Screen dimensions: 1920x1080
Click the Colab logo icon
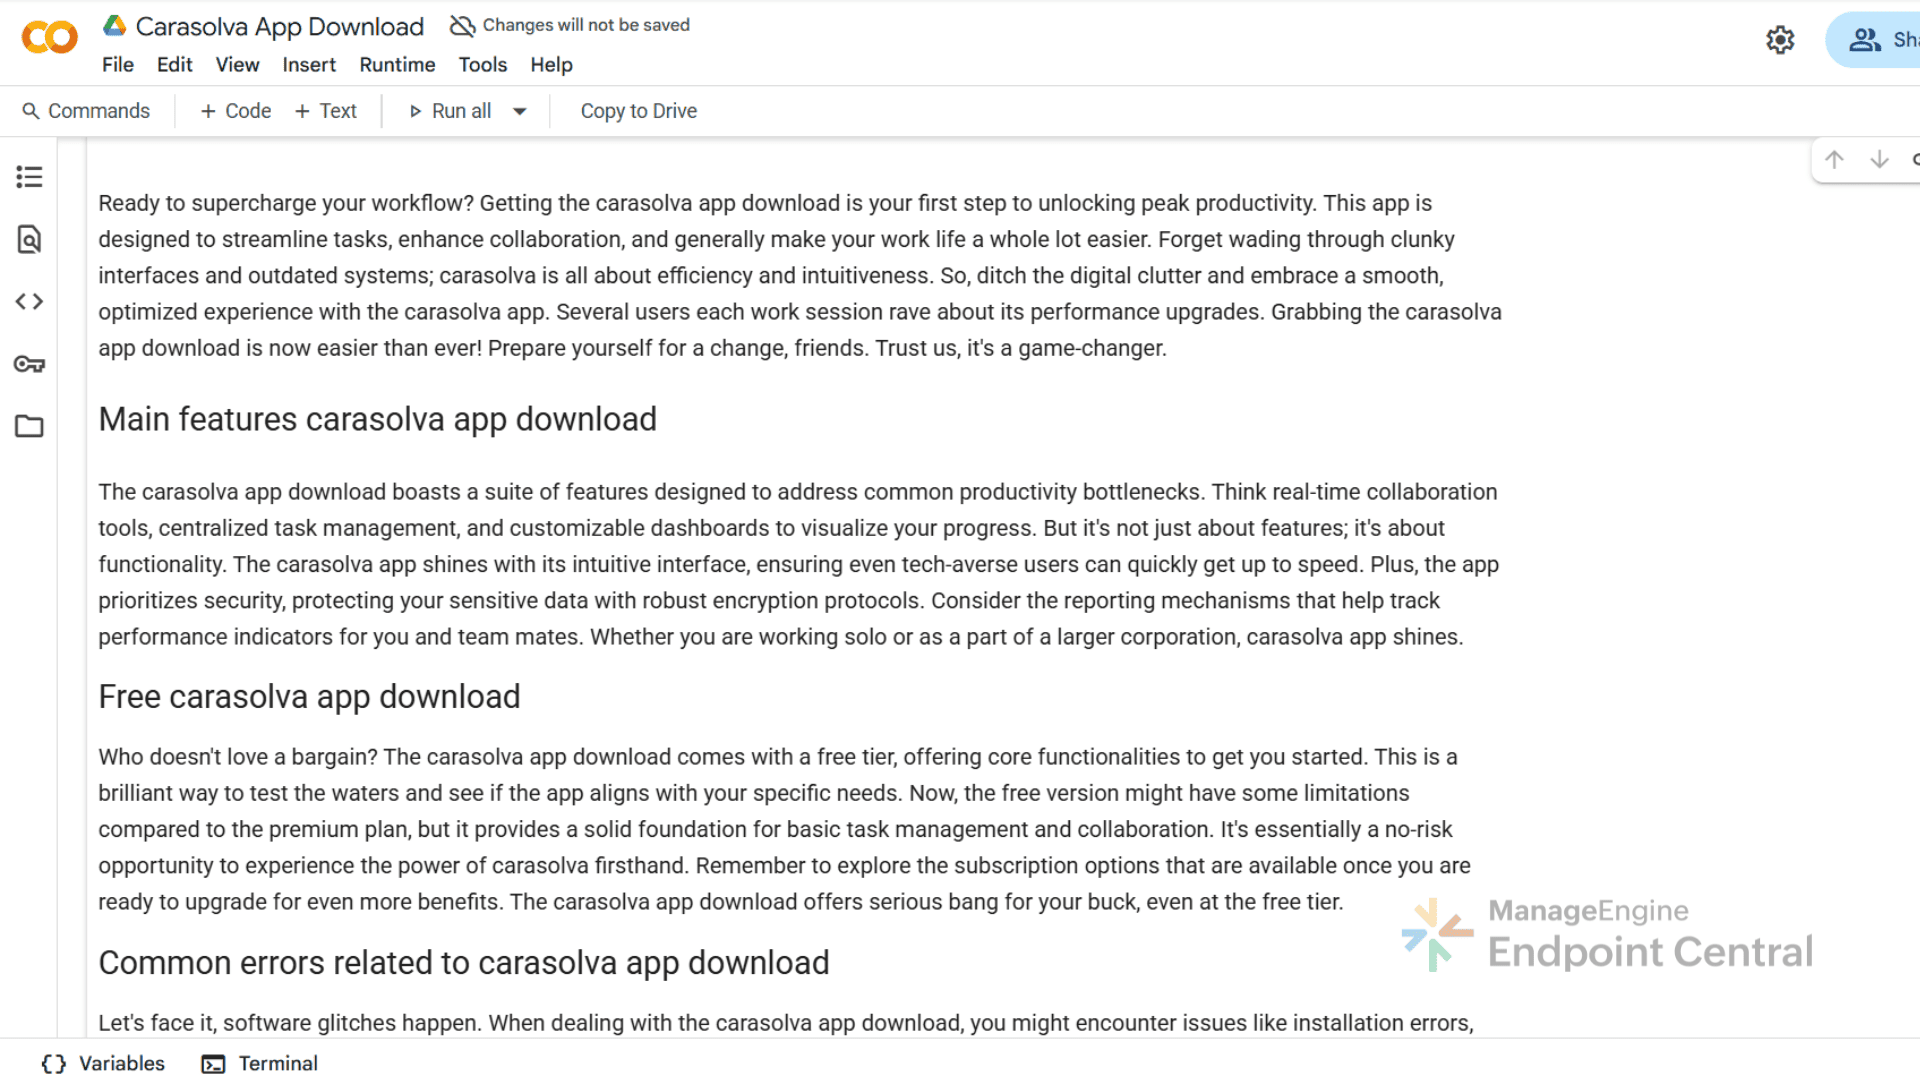49,38
